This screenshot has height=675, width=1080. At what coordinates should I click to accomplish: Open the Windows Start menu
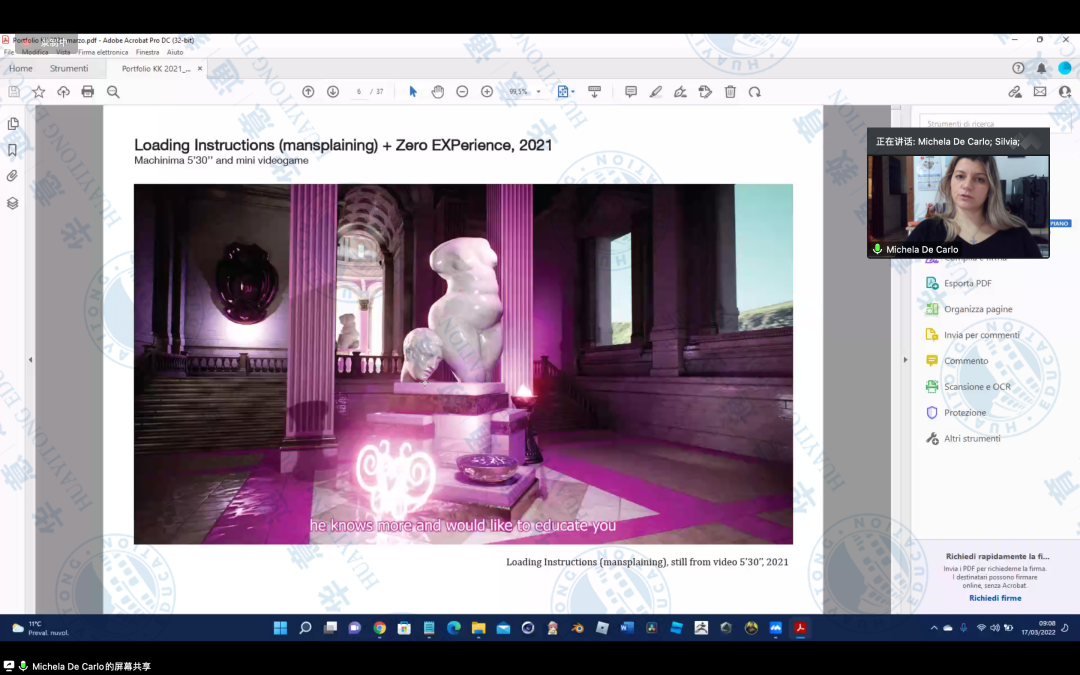pyautogui.click(x=280, y=627)
